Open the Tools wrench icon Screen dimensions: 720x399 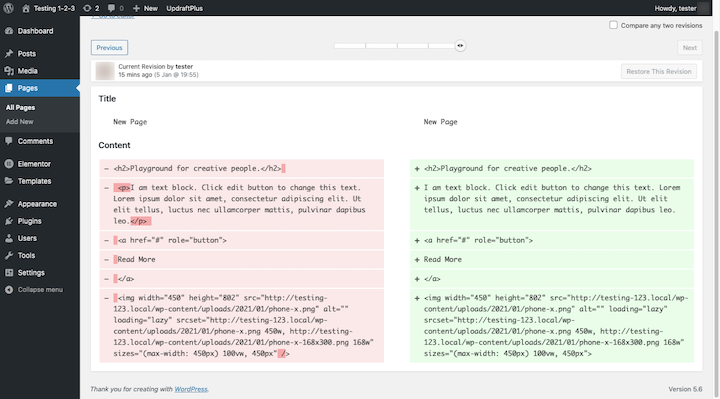tap(9, 255)
